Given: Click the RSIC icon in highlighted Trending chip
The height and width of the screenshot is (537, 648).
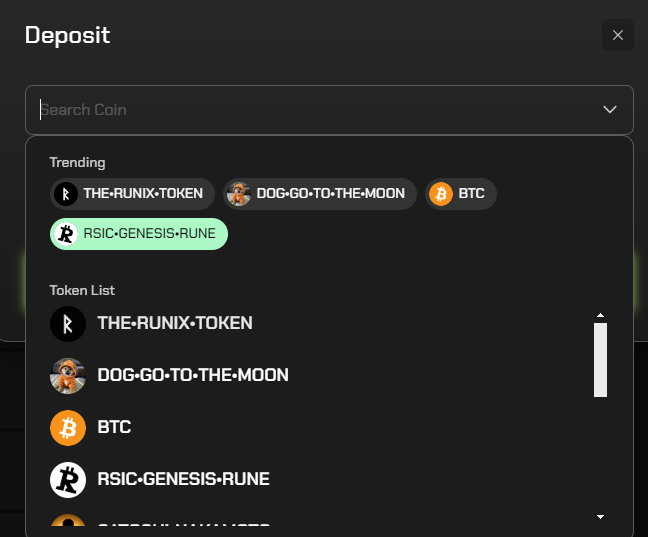Looking at the screenshot, I should click(66, 234).
